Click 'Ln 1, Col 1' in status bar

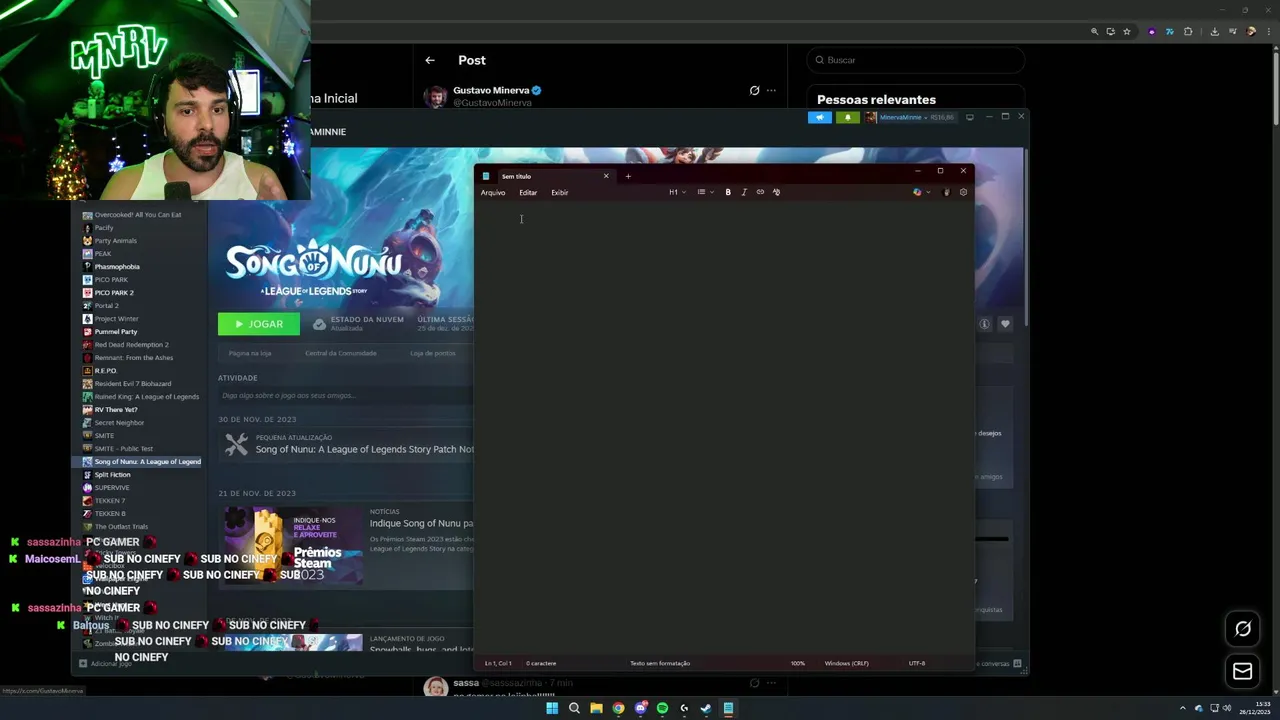tap(499, 663)
